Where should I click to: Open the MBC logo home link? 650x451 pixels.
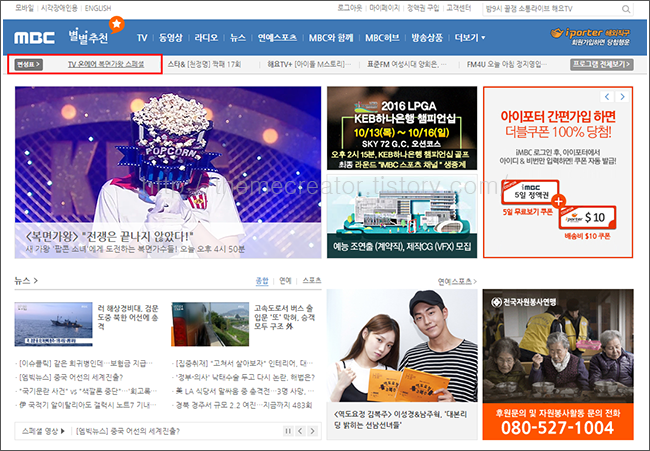click(34, 38)
